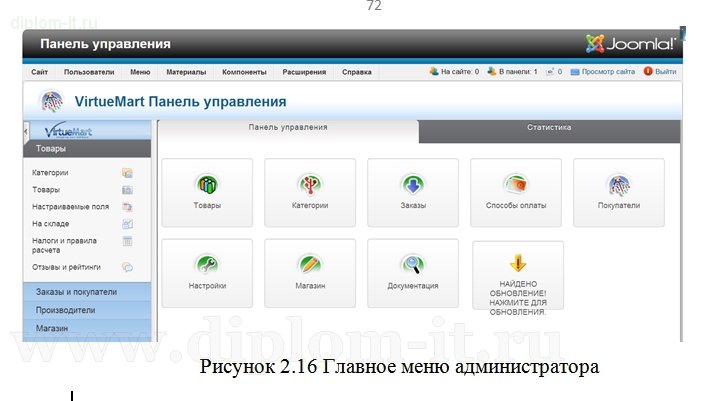
Task: Click the yellow update-found arrow icon
Action: 518,263
